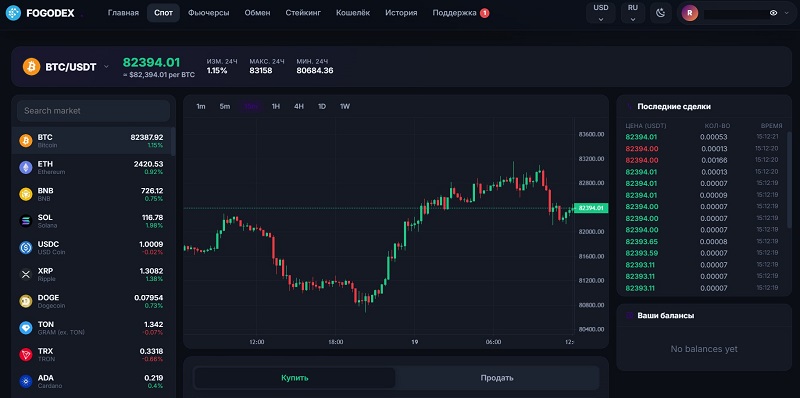This screenshot has width=800, height=398.
Task: Toggle balance visibility eye icon
Action: pos(773,13)
